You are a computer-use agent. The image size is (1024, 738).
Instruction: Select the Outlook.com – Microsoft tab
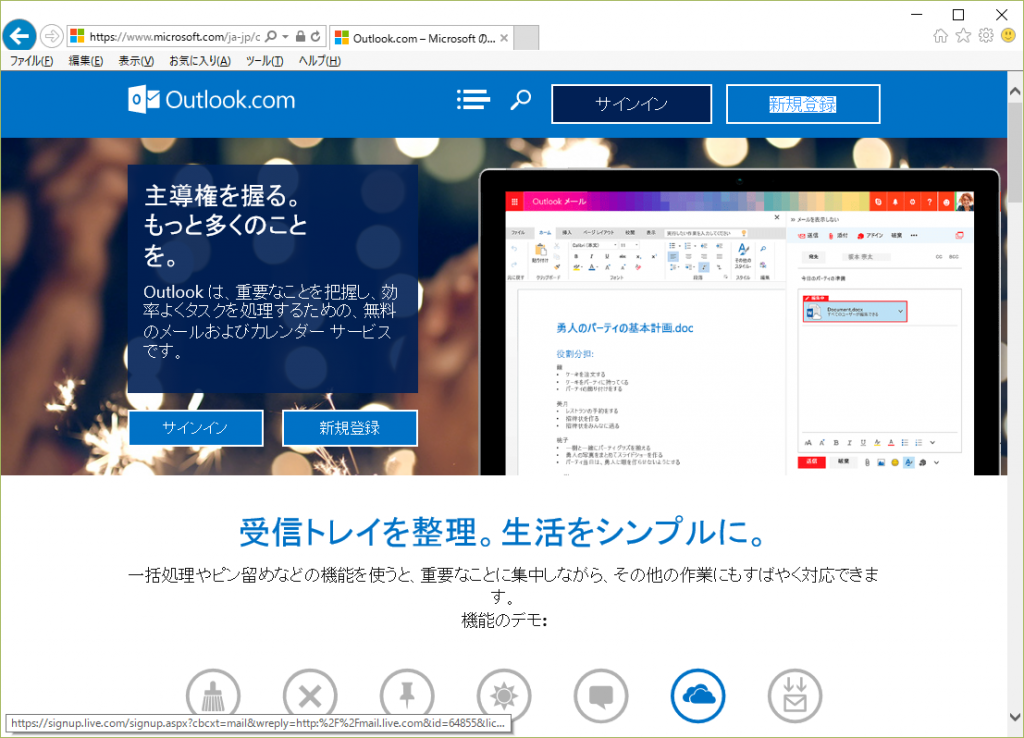tap(421, 38)
